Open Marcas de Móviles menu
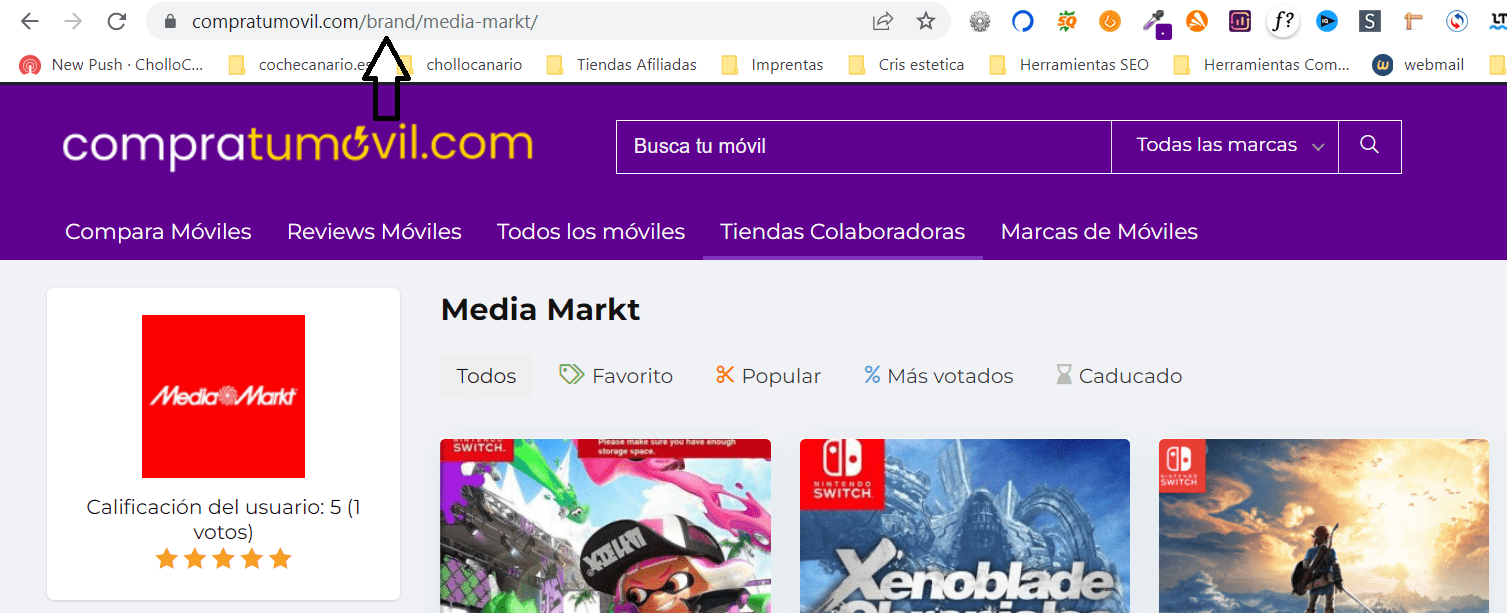Screen dimensions: 1507x613 coord(1099,232)
